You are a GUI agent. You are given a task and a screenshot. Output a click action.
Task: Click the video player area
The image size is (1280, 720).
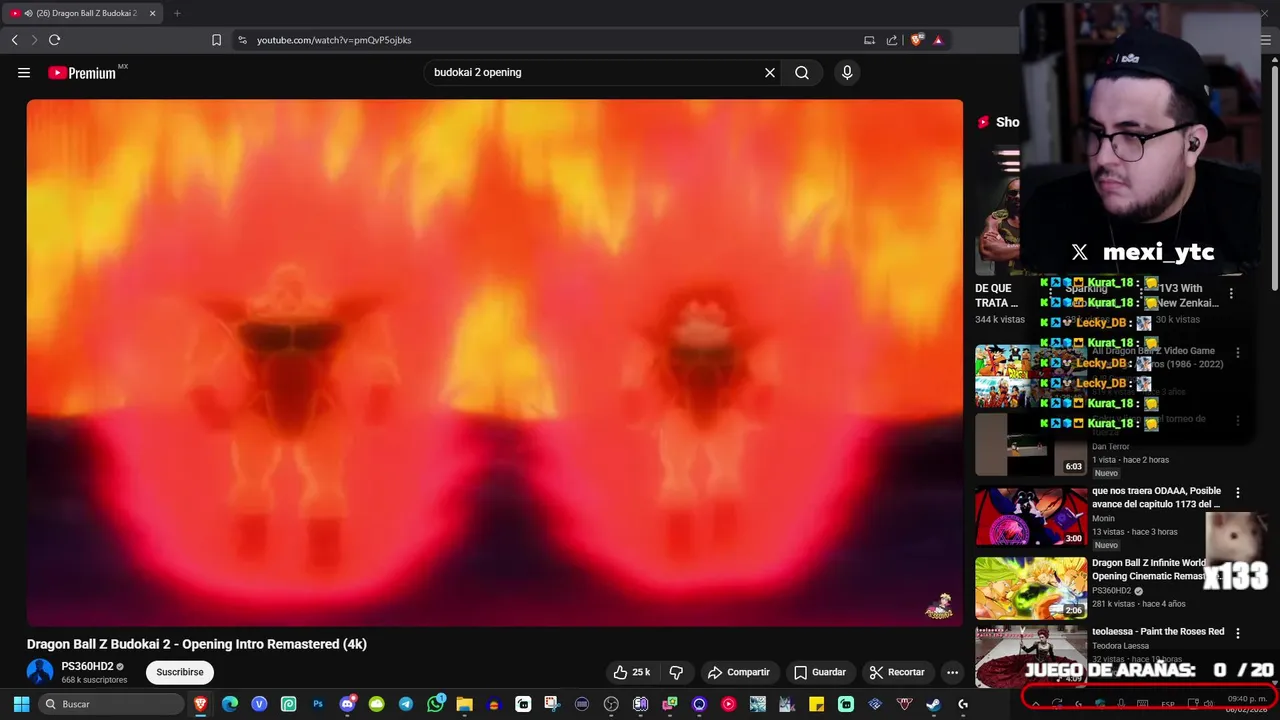[495, 363]
